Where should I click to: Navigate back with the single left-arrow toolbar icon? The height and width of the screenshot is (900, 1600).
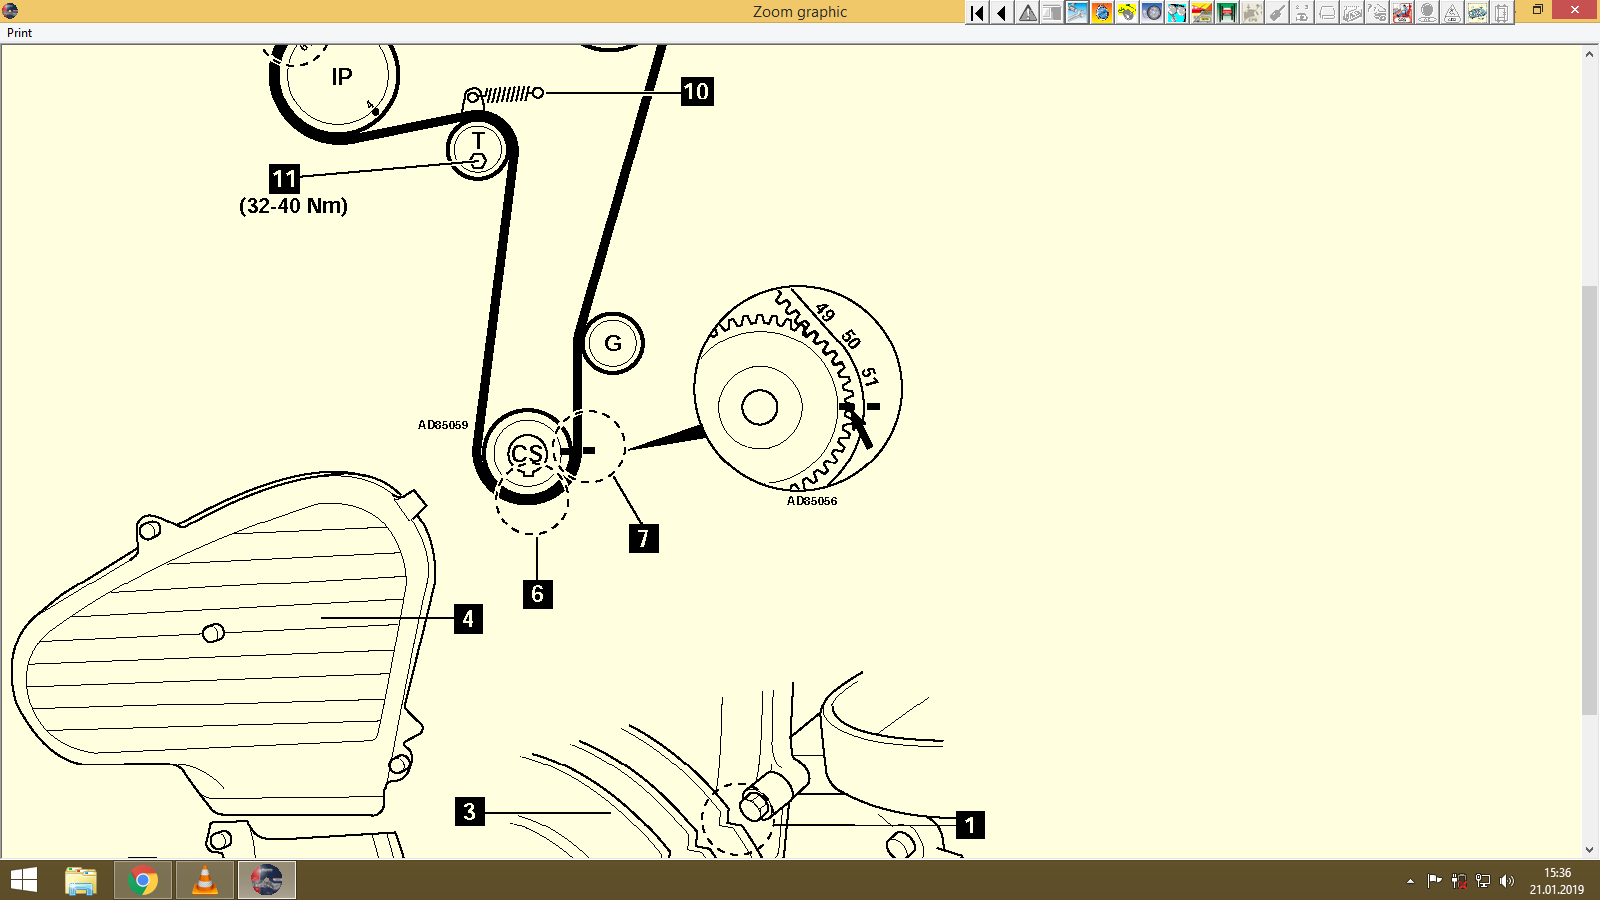(x=1000, y=13)
